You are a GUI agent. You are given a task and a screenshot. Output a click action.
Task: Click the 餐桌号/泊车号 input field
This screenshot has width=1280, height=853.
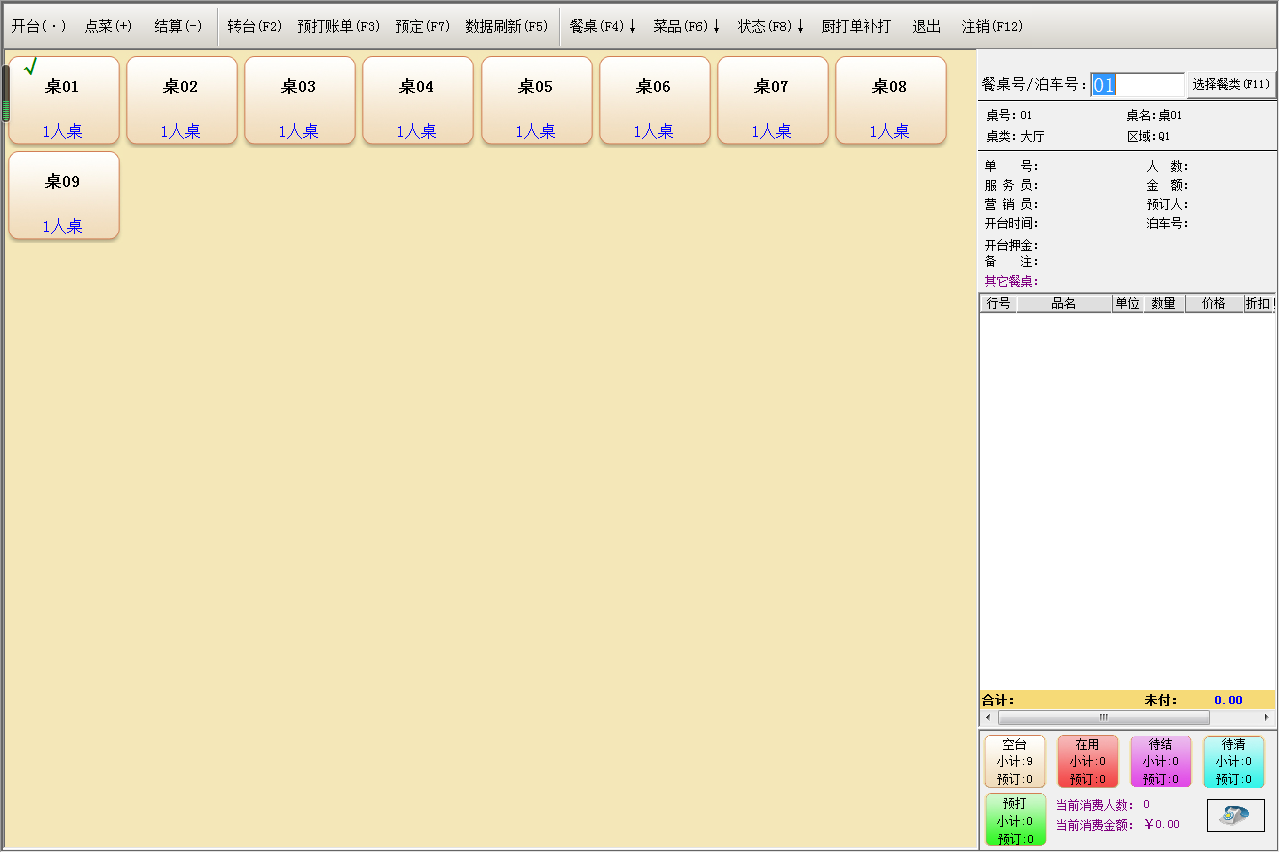point(1137,85)
